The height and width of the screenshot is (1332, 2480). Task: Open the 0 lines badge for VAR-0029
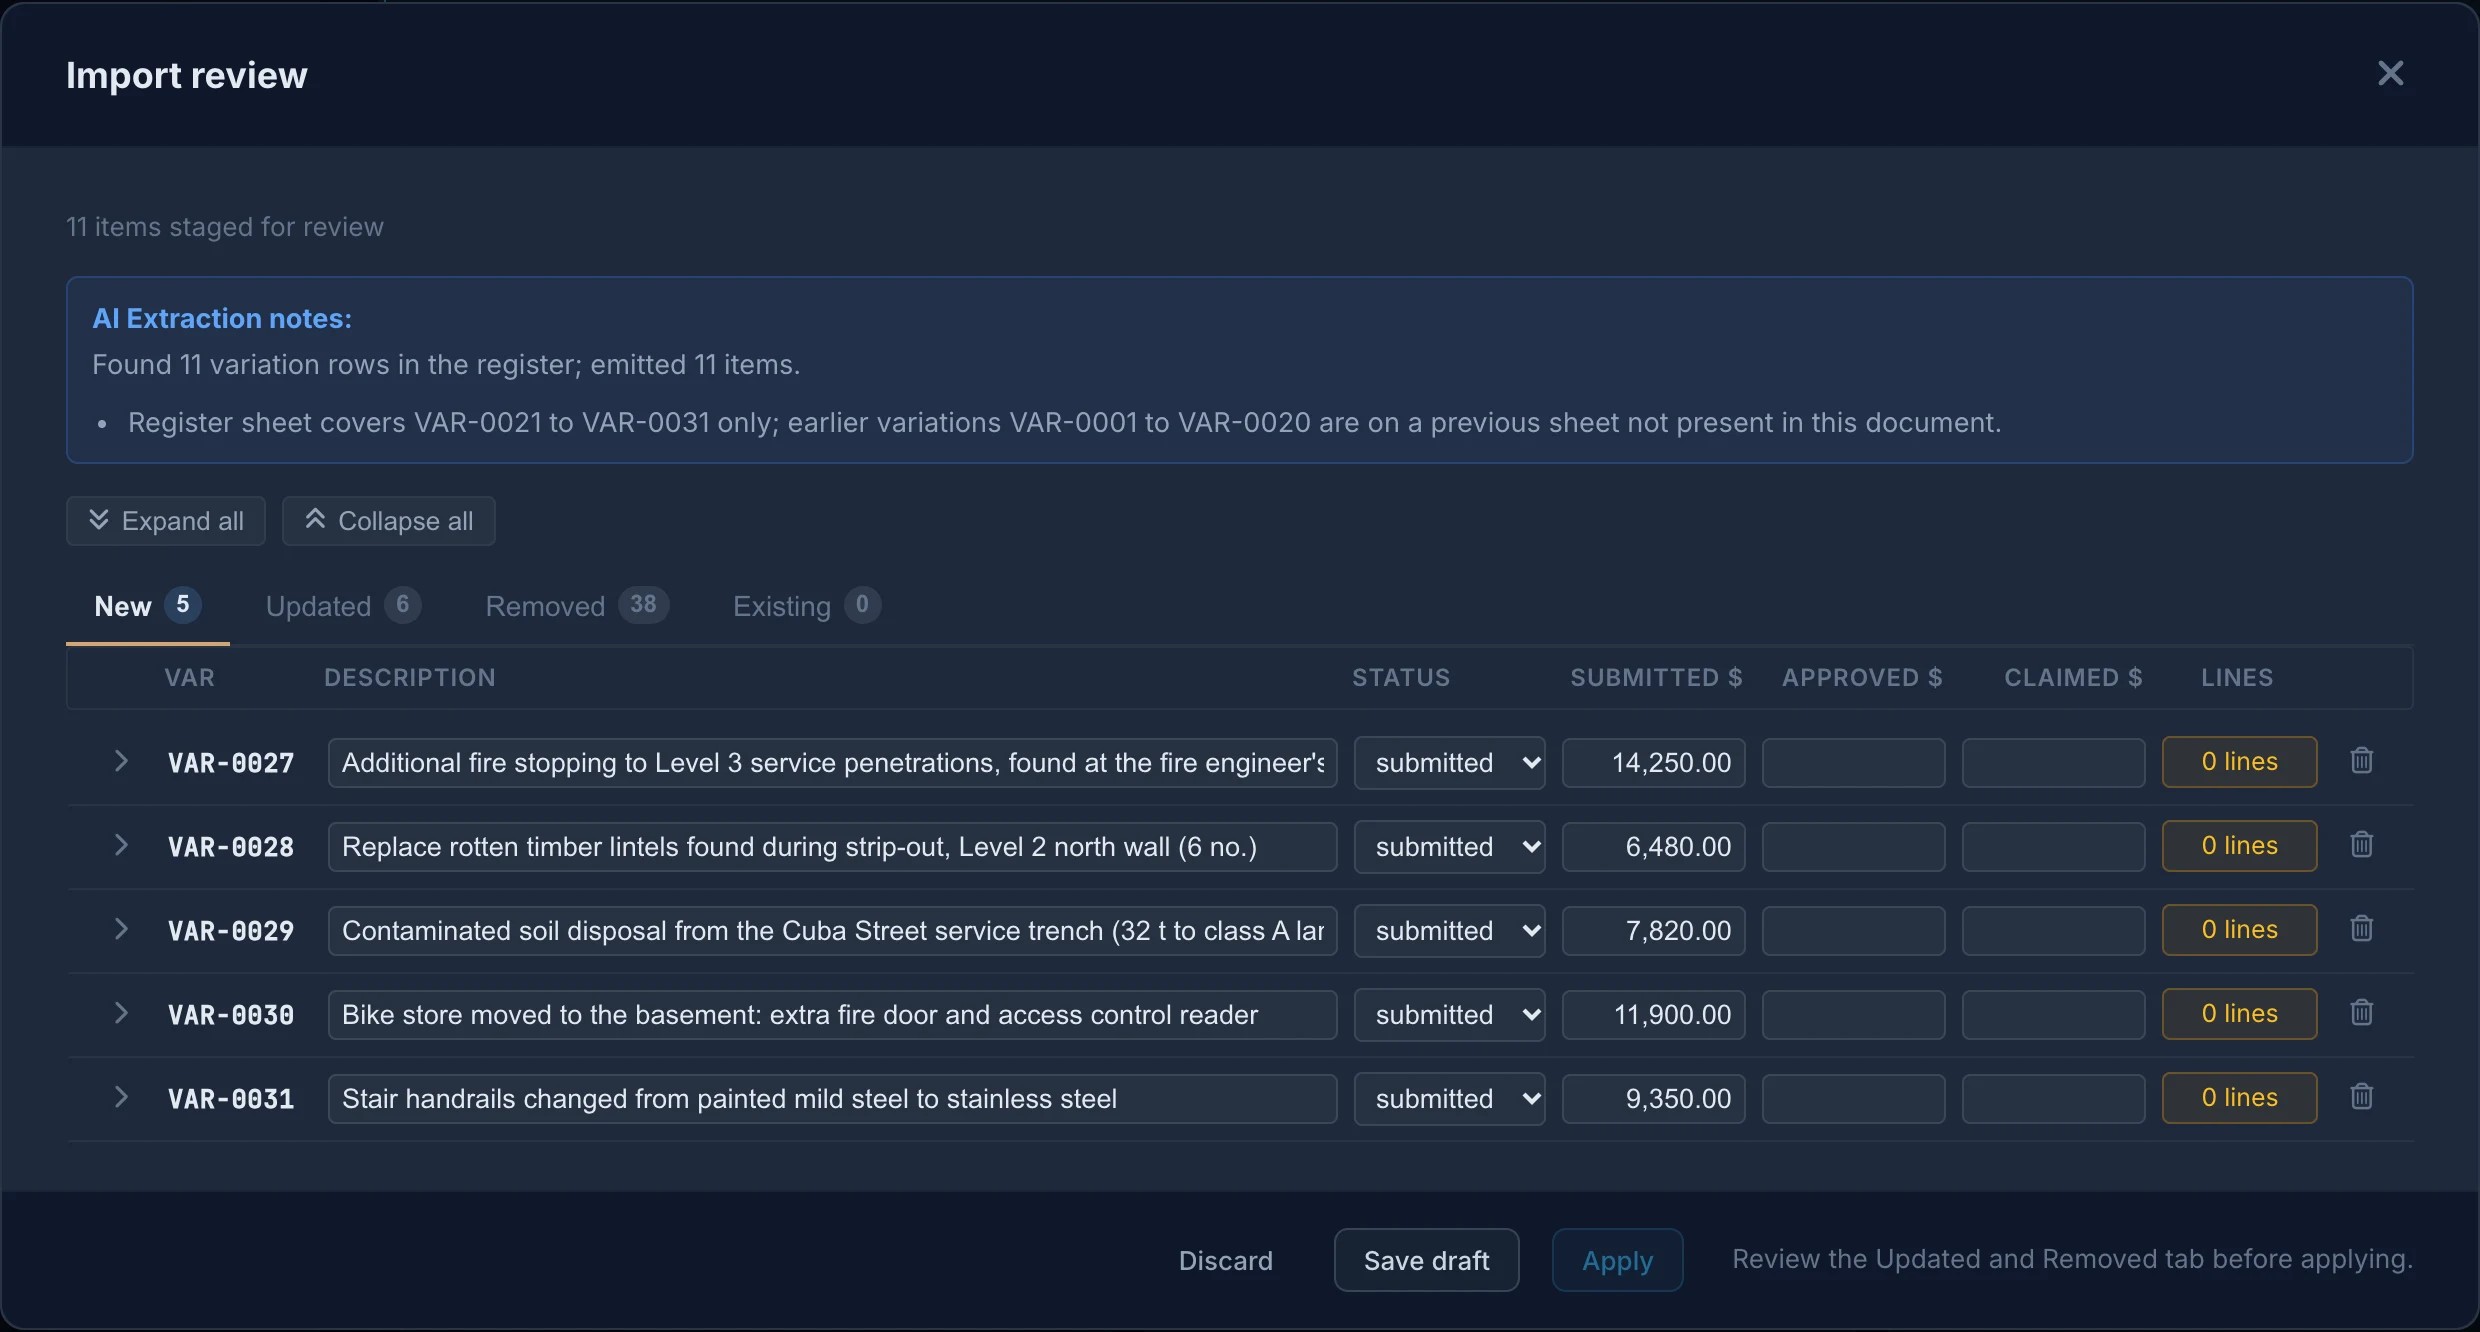2239,930
